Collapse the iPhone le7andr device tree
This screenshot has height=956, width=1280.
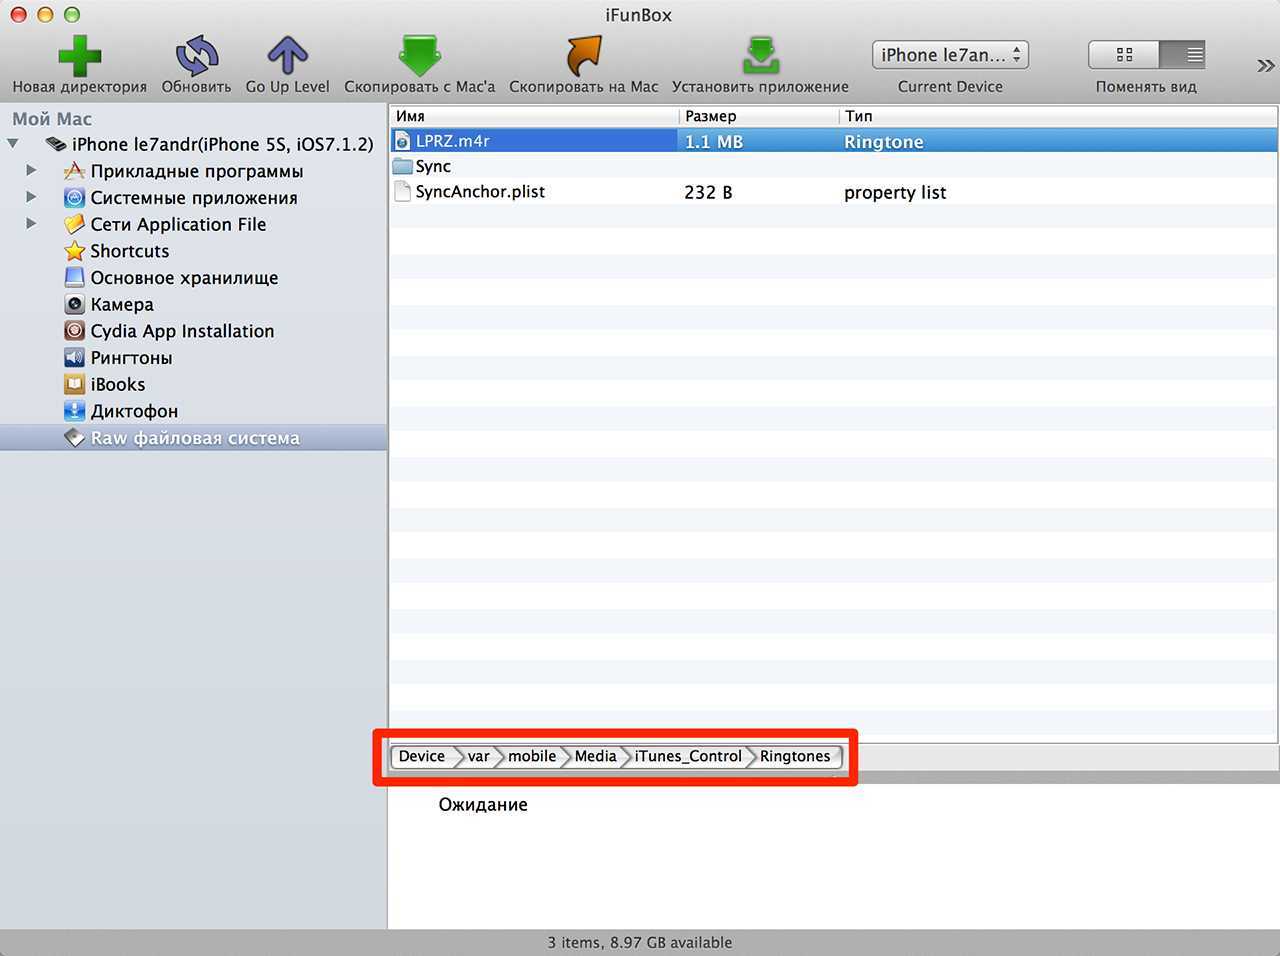pyautogui.click(x=13, y=144)
